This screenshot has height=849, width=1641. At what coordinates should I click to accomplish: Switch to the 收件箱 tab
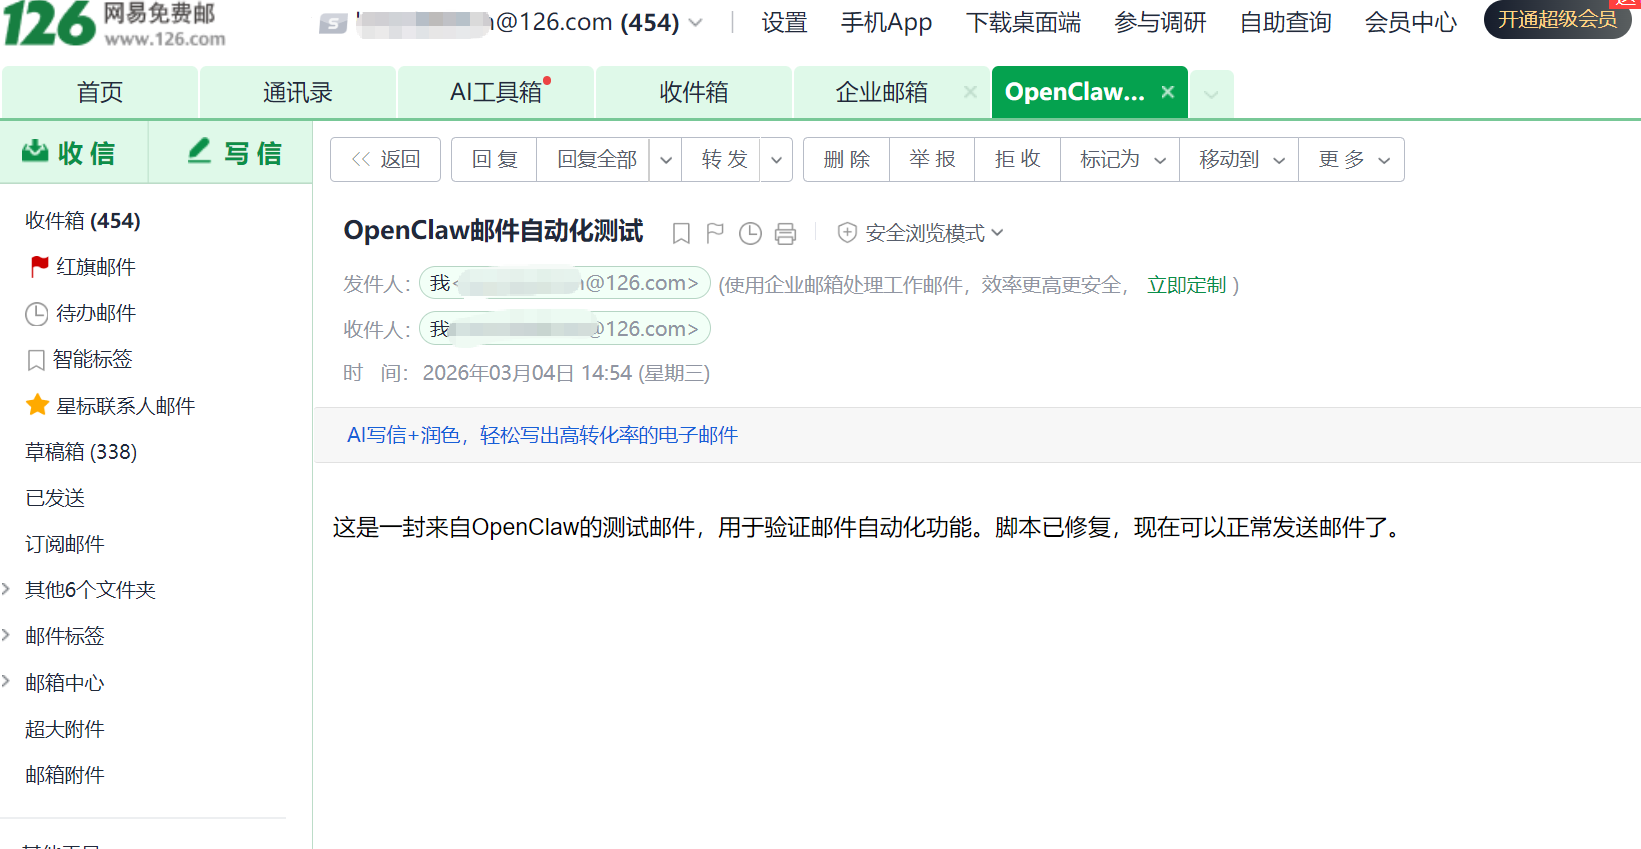[x=694, y=92]
